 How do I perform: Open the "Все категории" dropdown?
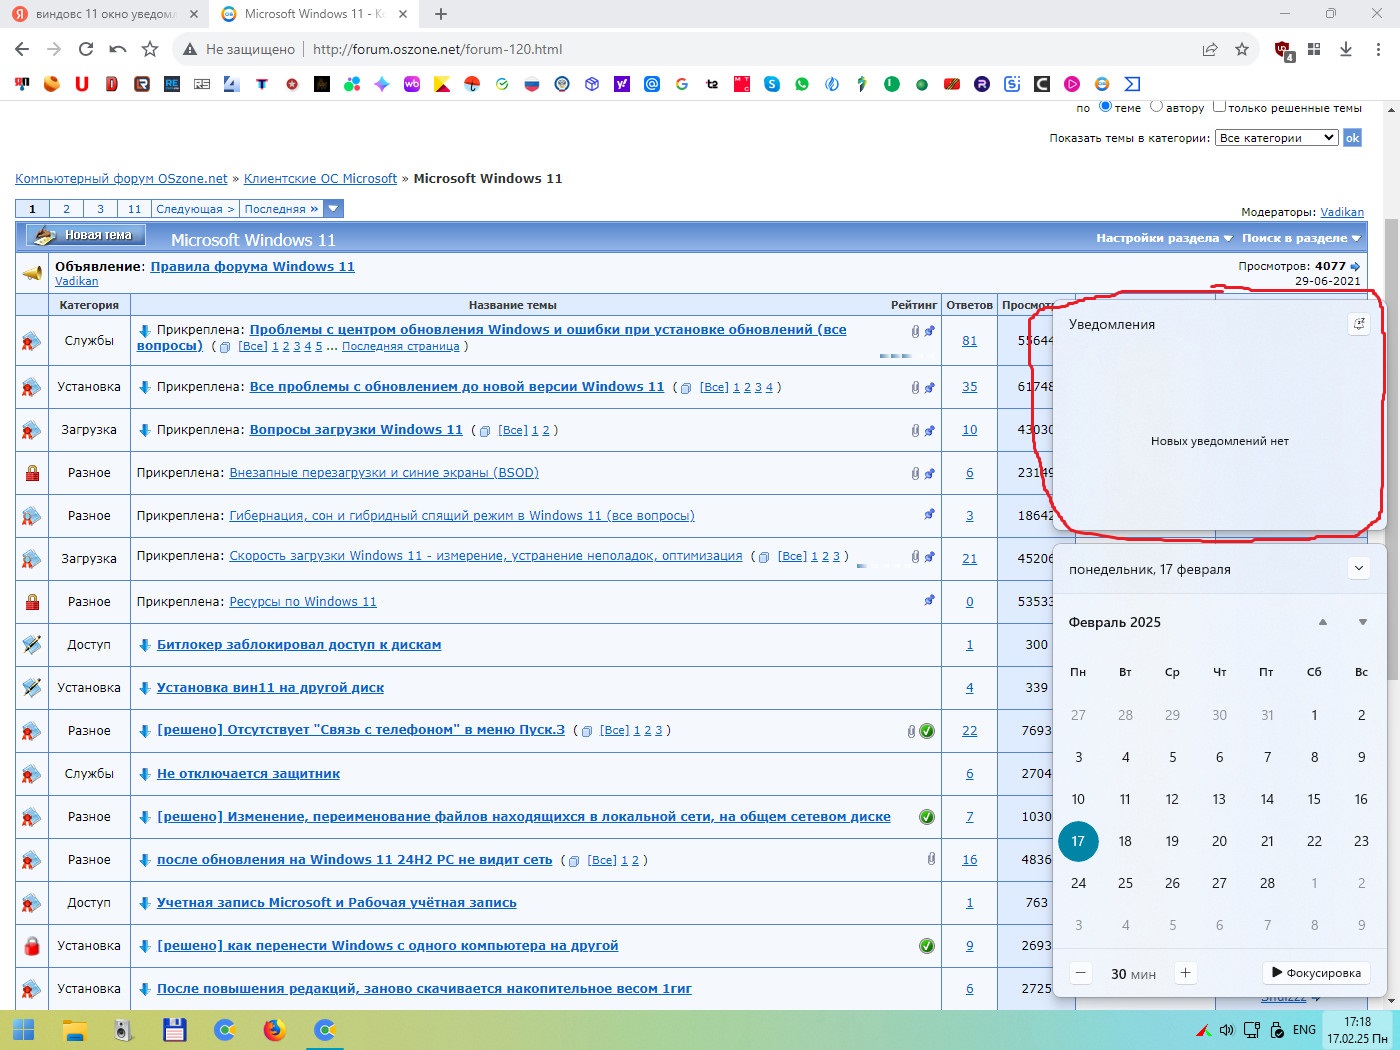coord(1276,138)
